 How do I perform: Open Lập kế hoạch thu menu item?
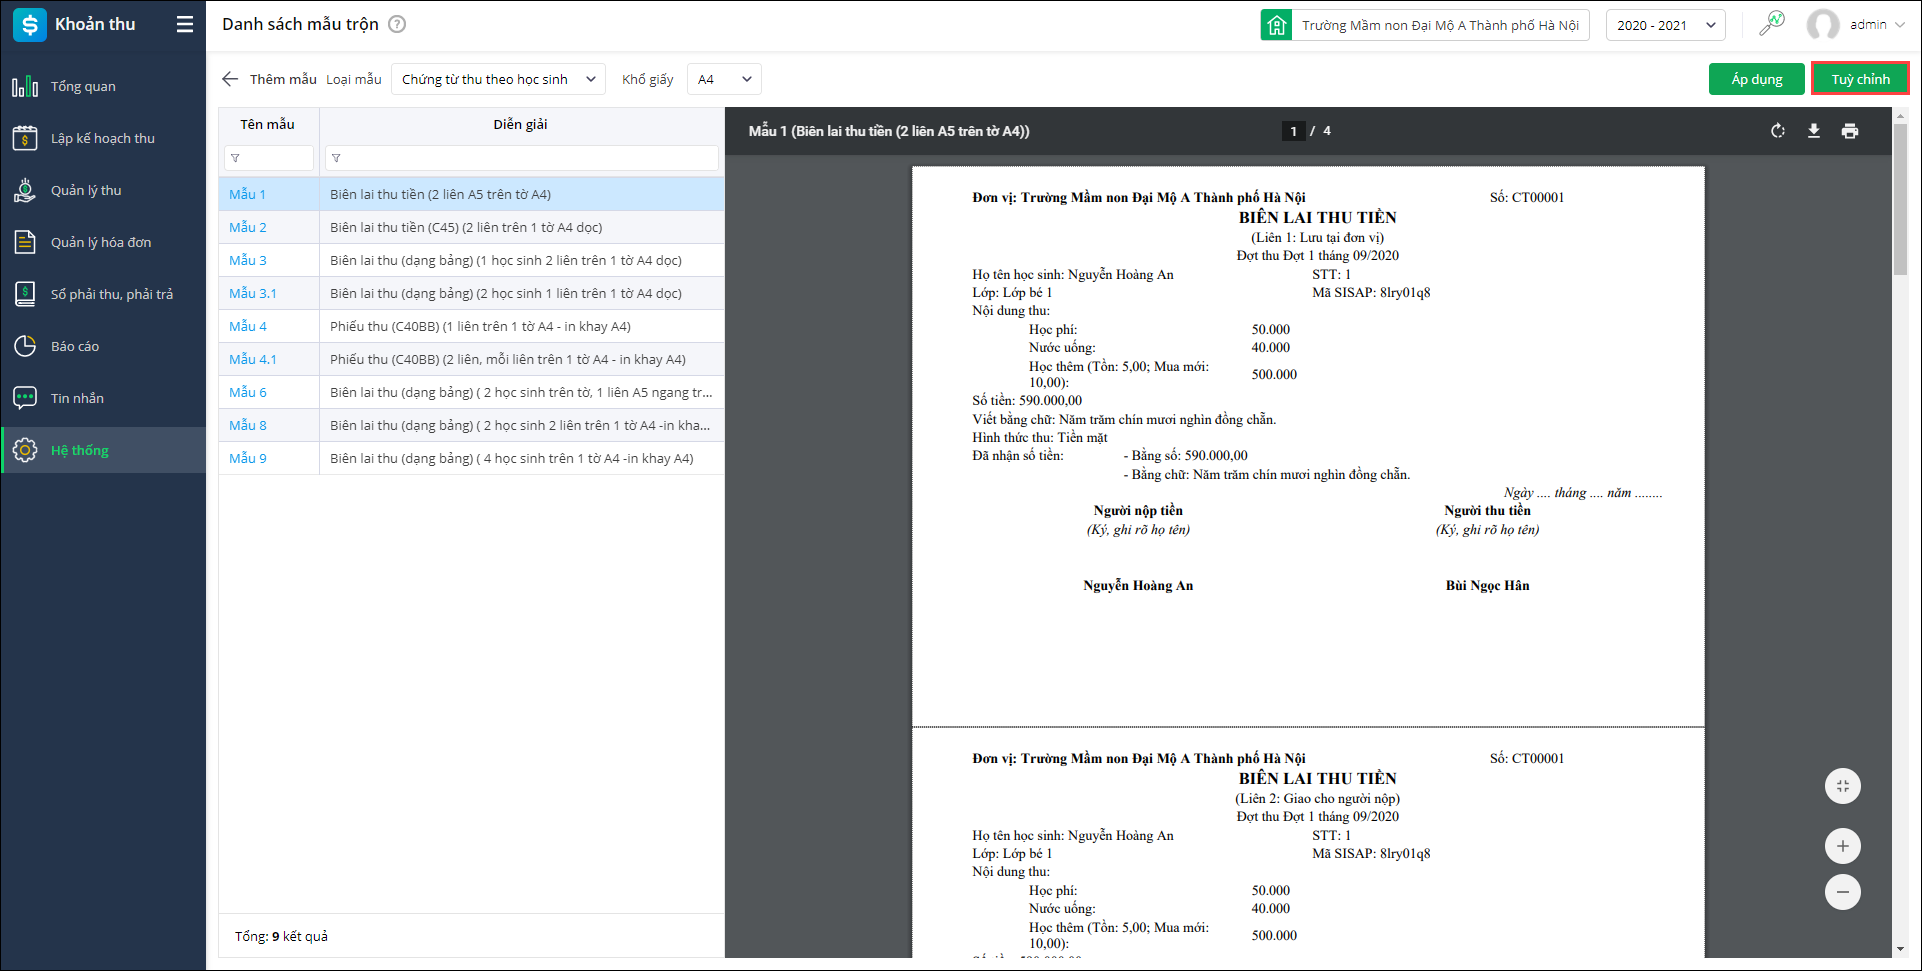click(104, 138)
